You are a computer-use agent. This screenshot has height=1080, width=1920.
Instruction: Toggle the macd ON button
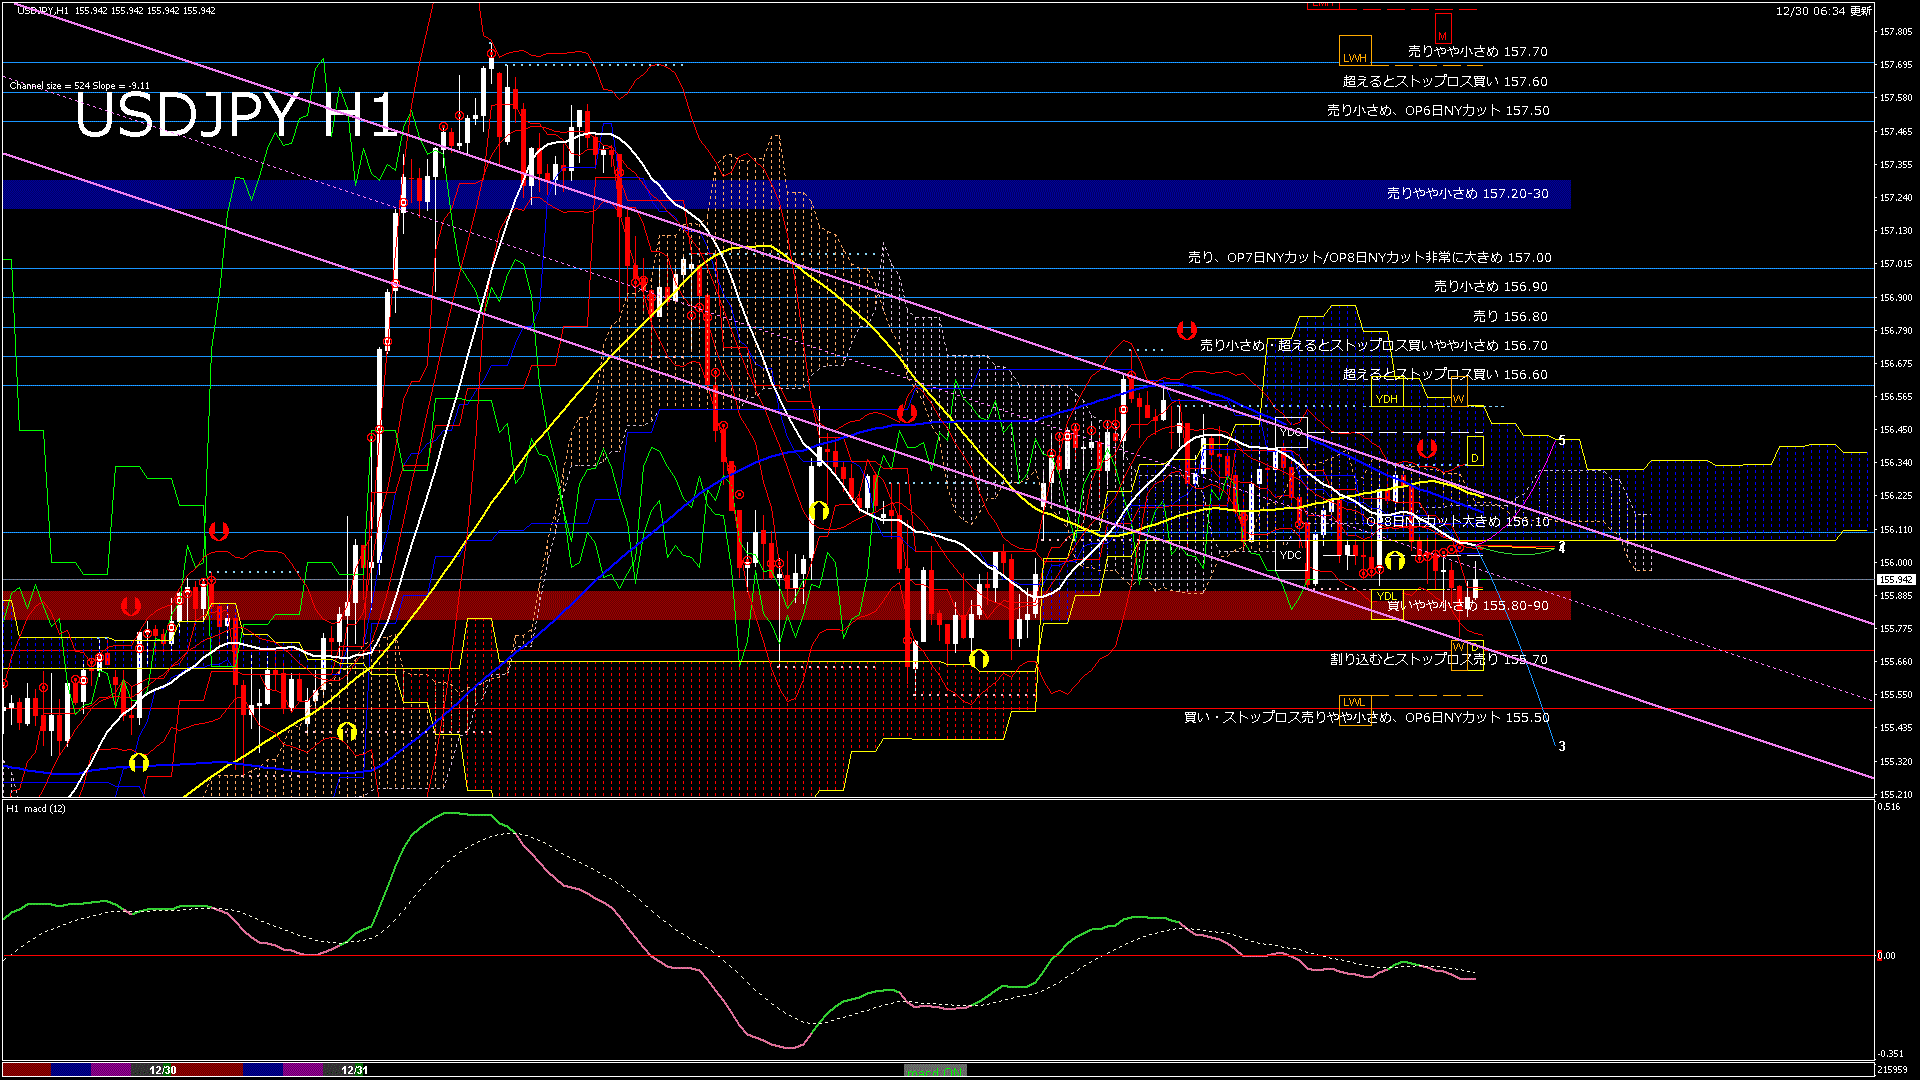(935, 1071)
